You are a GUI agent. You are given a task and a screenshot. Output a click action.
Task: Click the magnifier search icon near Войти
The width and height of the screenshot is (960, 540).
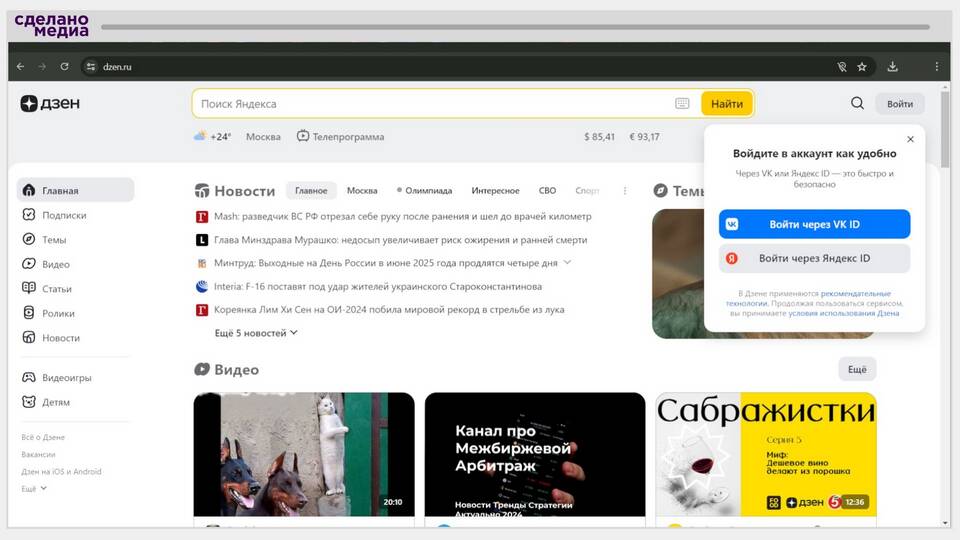click(x=857, y=103)
